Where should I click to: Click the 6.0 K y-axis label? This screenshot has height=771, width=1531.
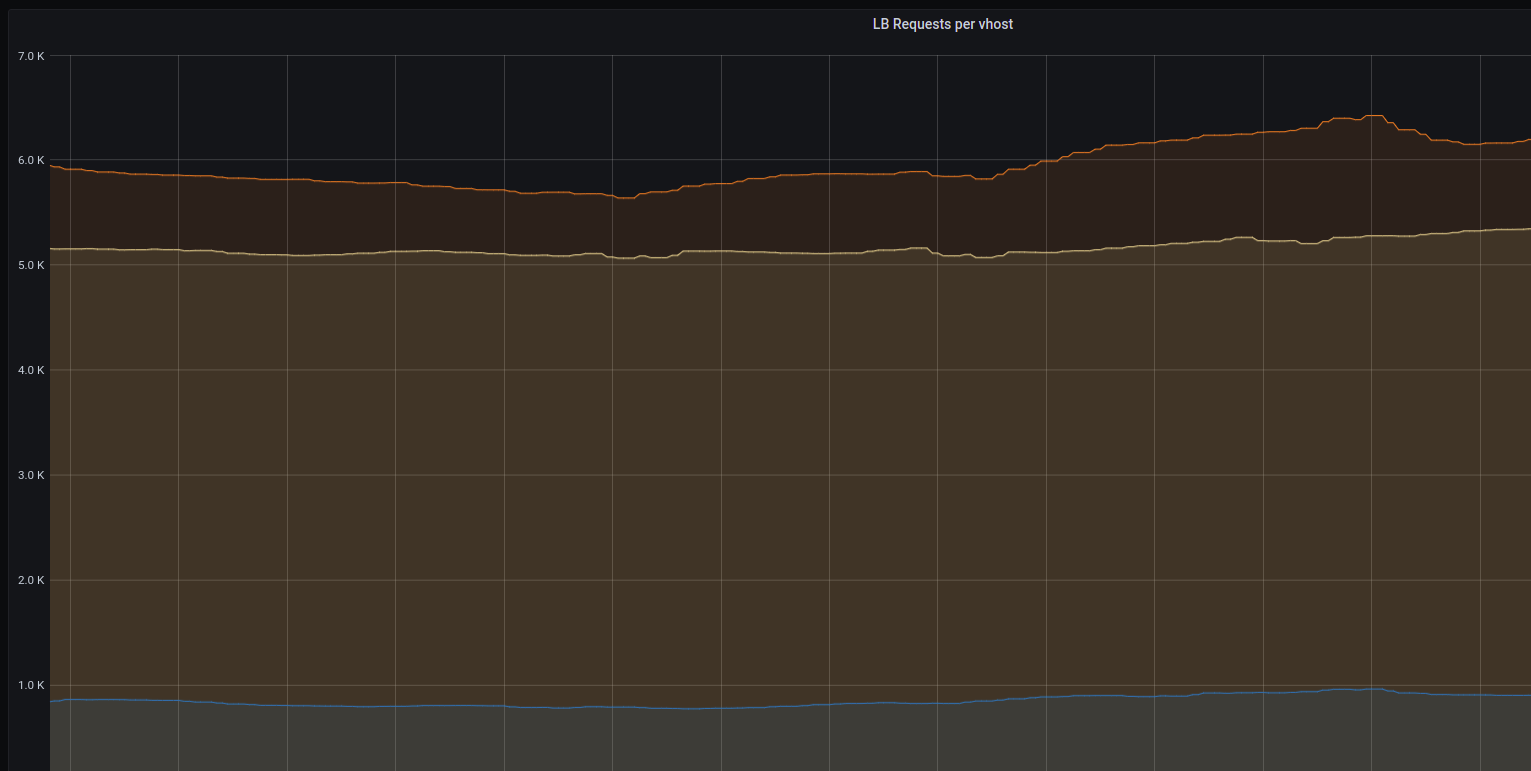tap(31, 160)
